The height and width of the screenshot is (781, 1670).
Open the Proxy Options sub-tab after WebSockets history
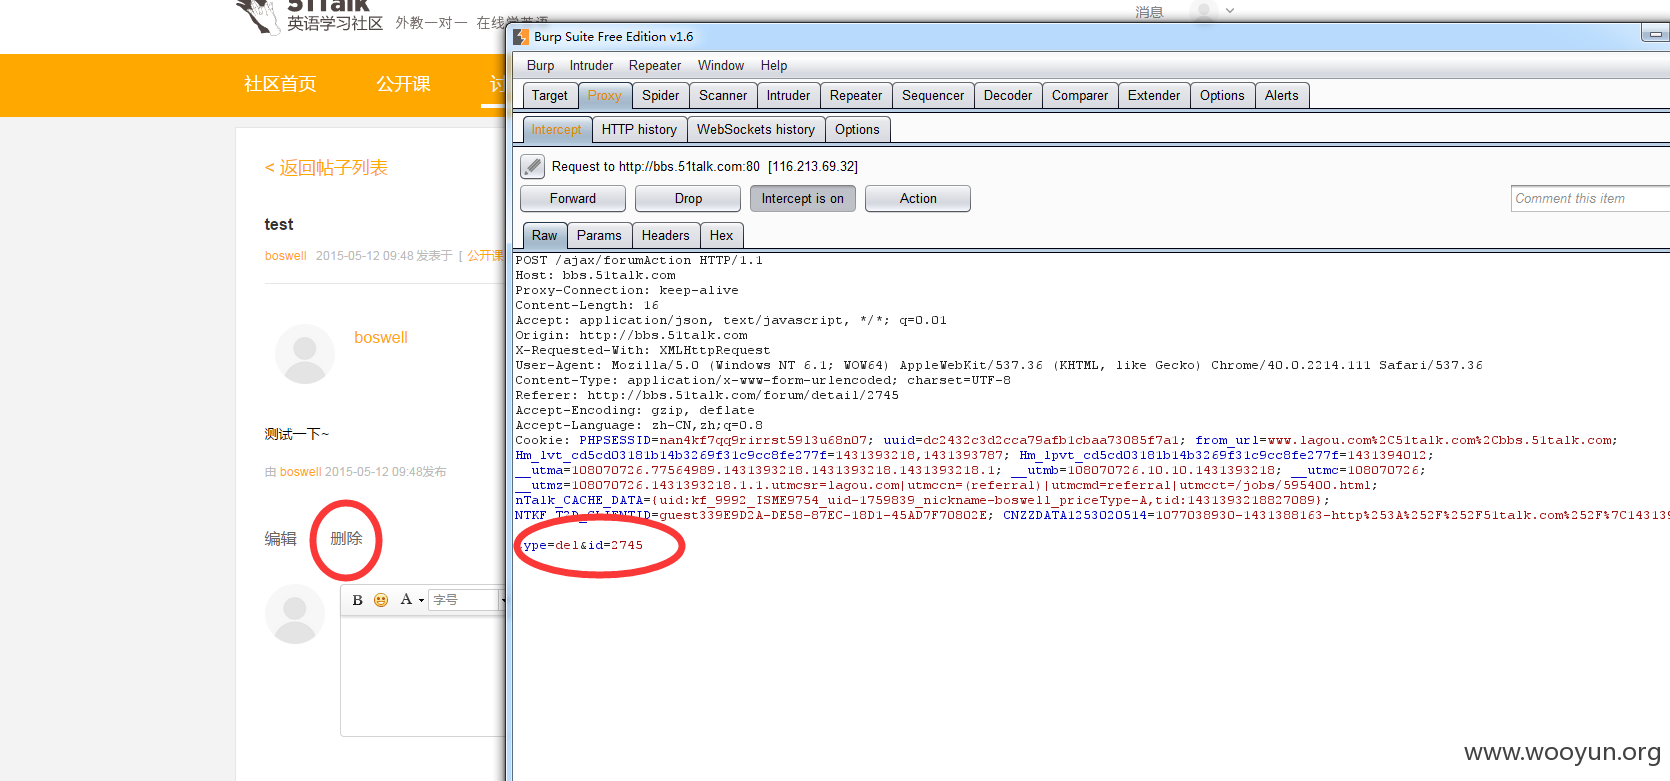pos(858,129)
